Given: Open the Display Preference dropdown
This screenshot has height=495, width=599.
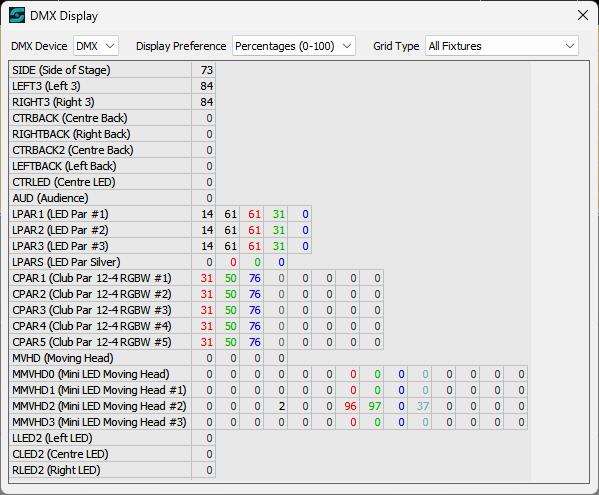Looking at the screenshot, I should click(294, 46).
